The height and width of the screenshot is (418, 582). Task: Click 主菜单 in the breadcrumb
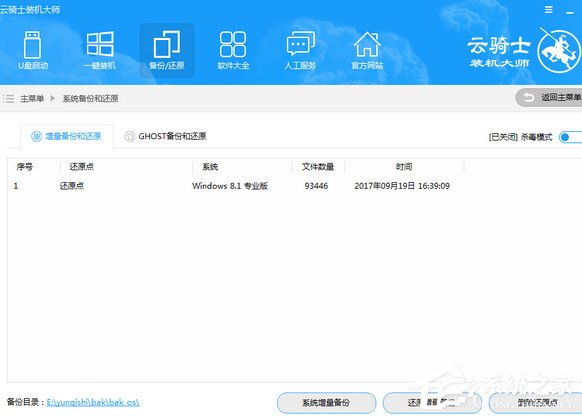(x=32, y=98)
